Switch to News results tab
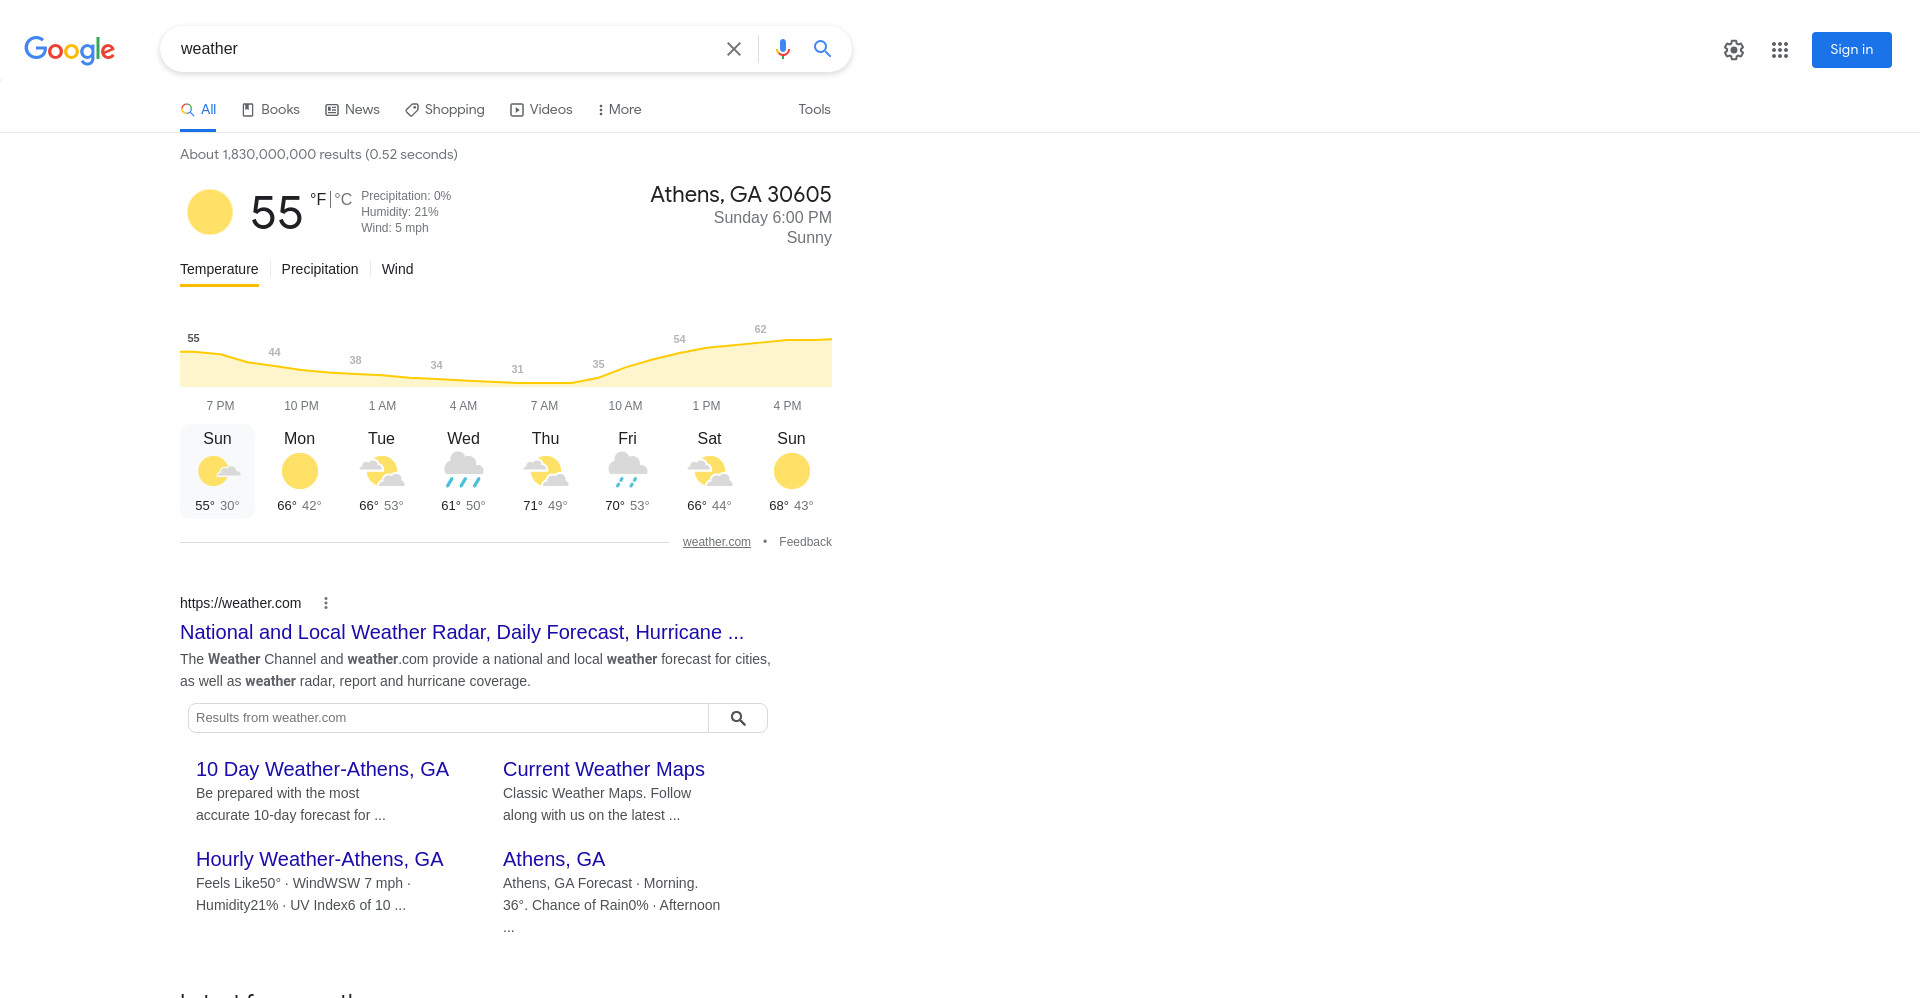This screenshot has width=1920, height=998. click(352, 110)
